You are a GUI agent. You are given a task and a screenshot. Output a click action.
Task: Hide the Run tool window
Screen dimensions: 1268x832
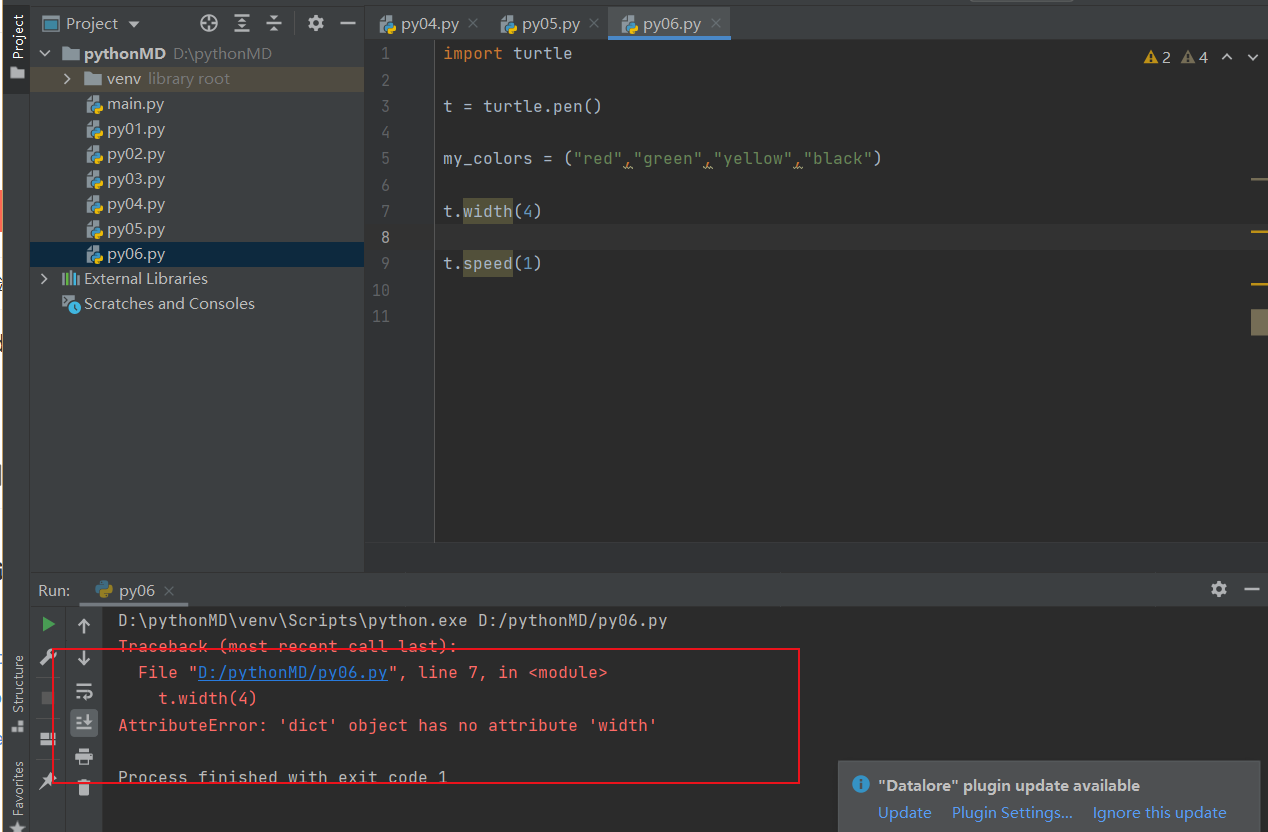click(1251, 589)
